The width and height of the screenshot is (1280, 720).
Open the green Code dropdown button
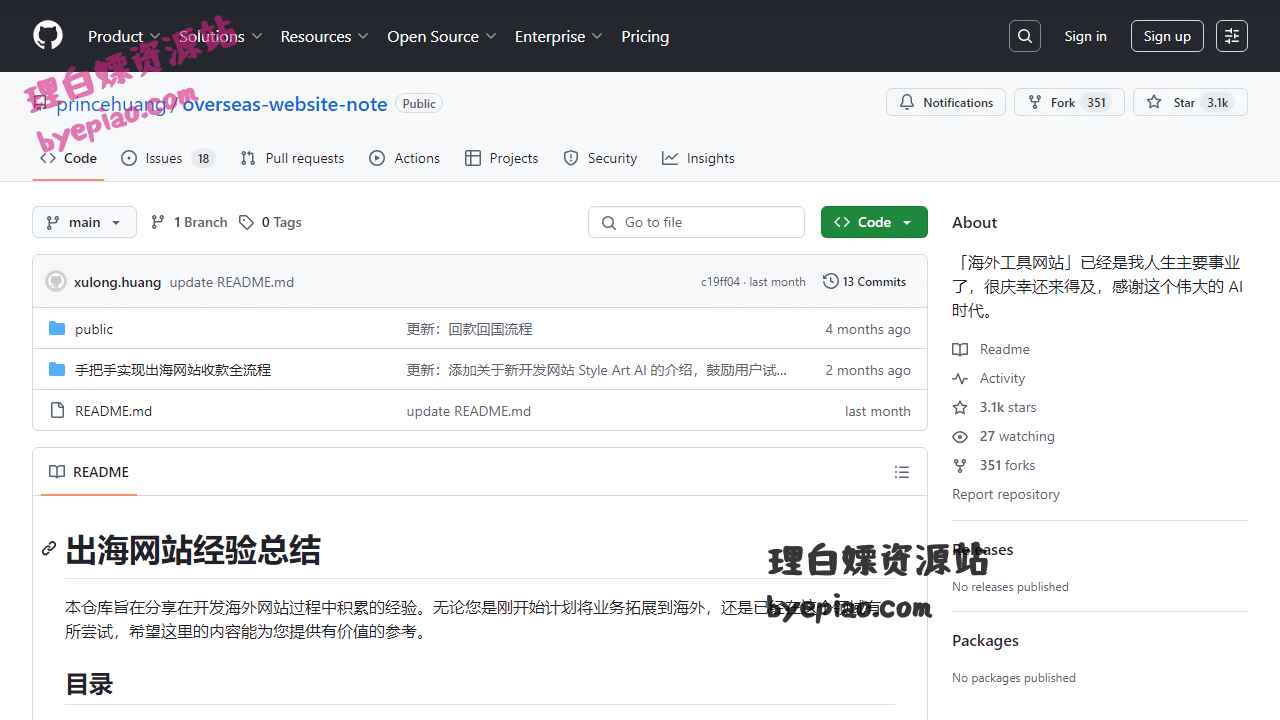874,222
